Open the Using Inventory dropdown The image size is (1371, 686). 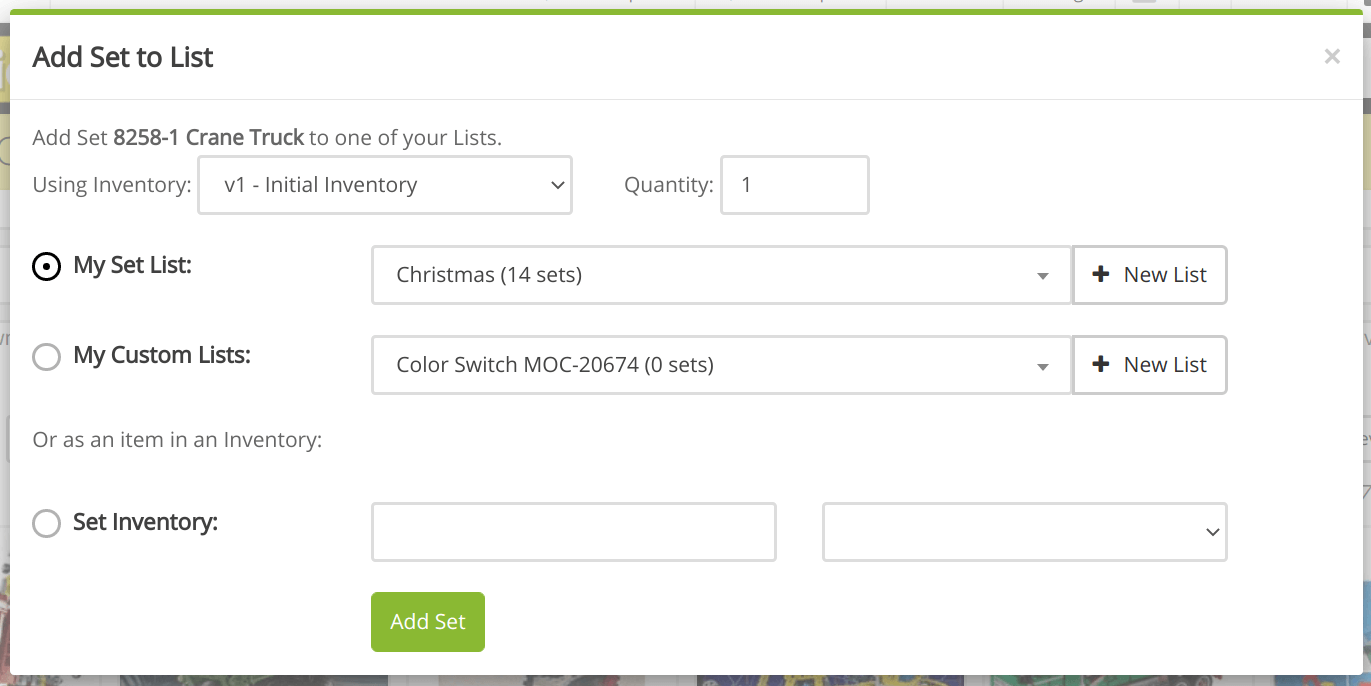pyautogui.click(x=384, y=185)
